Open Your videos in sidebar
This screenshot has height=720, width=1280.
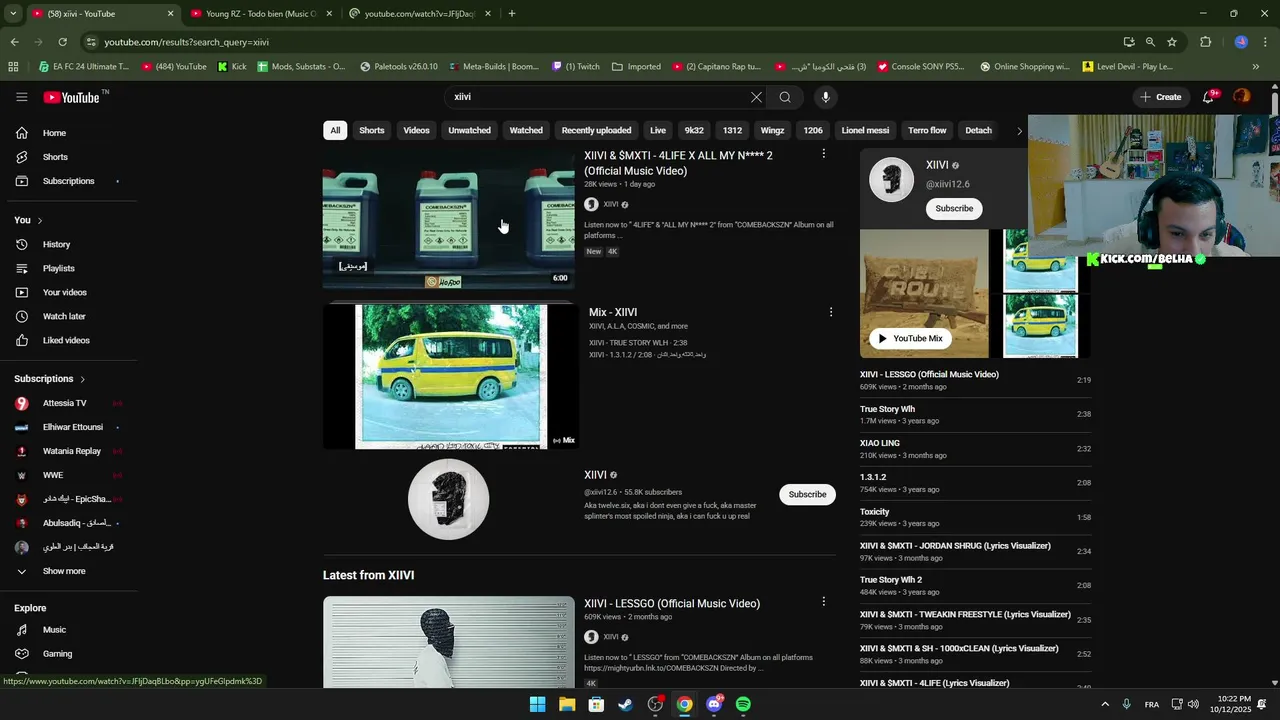64,292
